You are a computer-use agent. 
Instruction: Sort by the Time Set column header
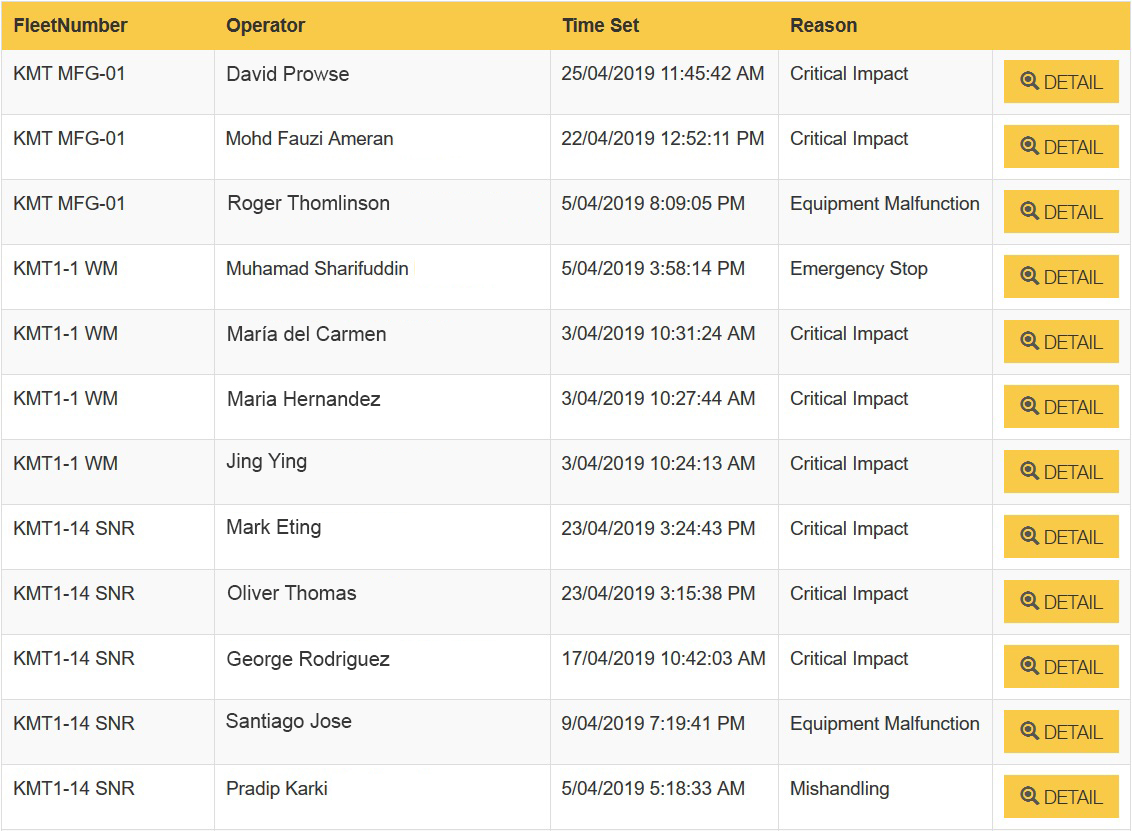[x=600, y=26]
